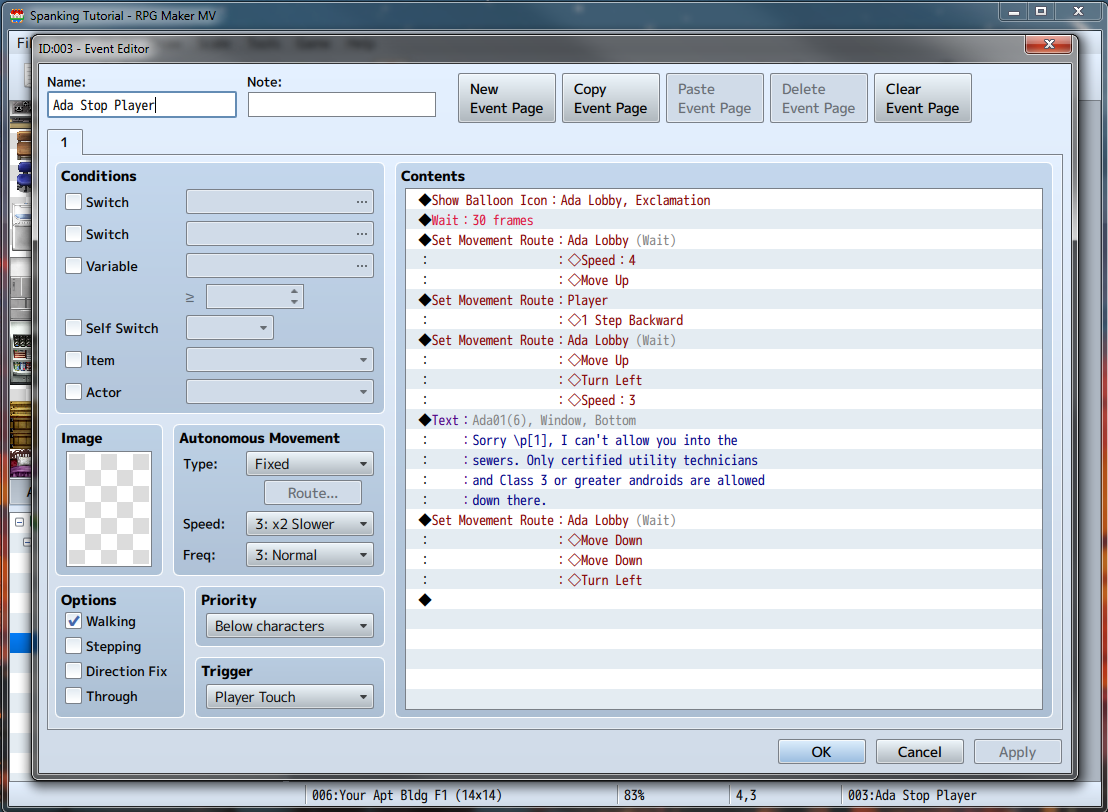Click the Apply button
Viewport: 1108px width, 812px height.
coord(1017,751)
